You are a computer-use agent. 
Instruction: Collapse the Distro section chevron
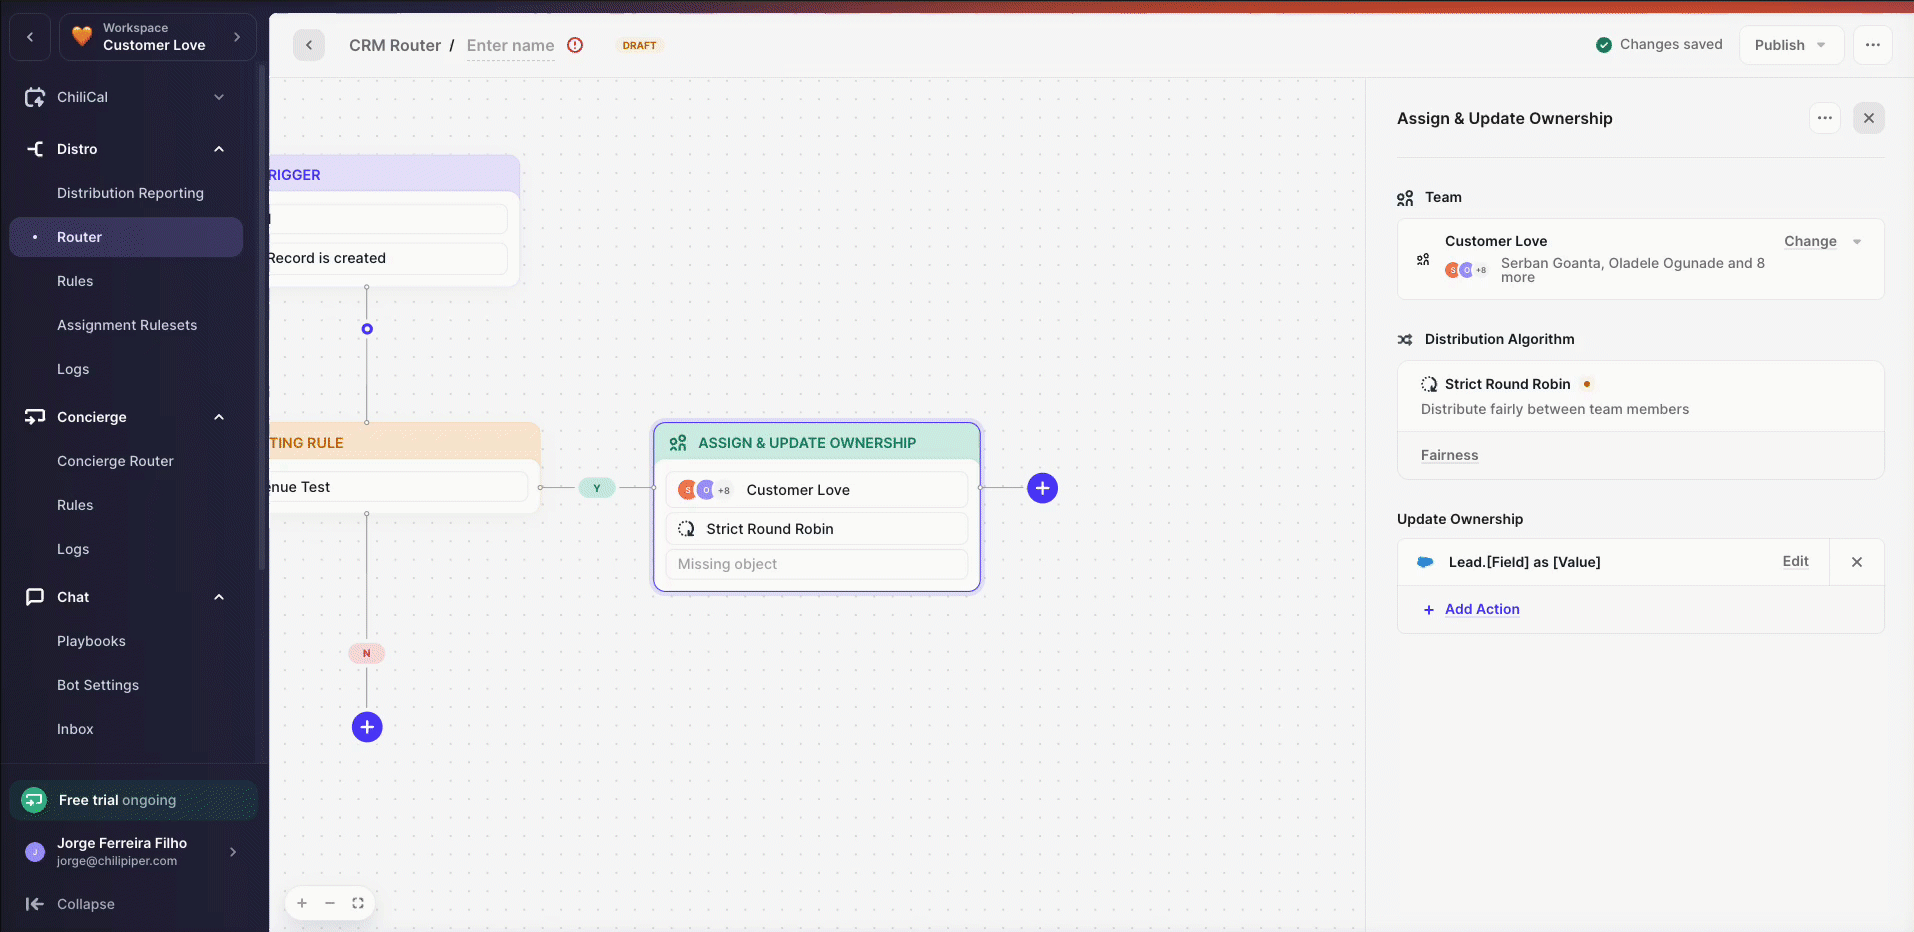point(219,149)
